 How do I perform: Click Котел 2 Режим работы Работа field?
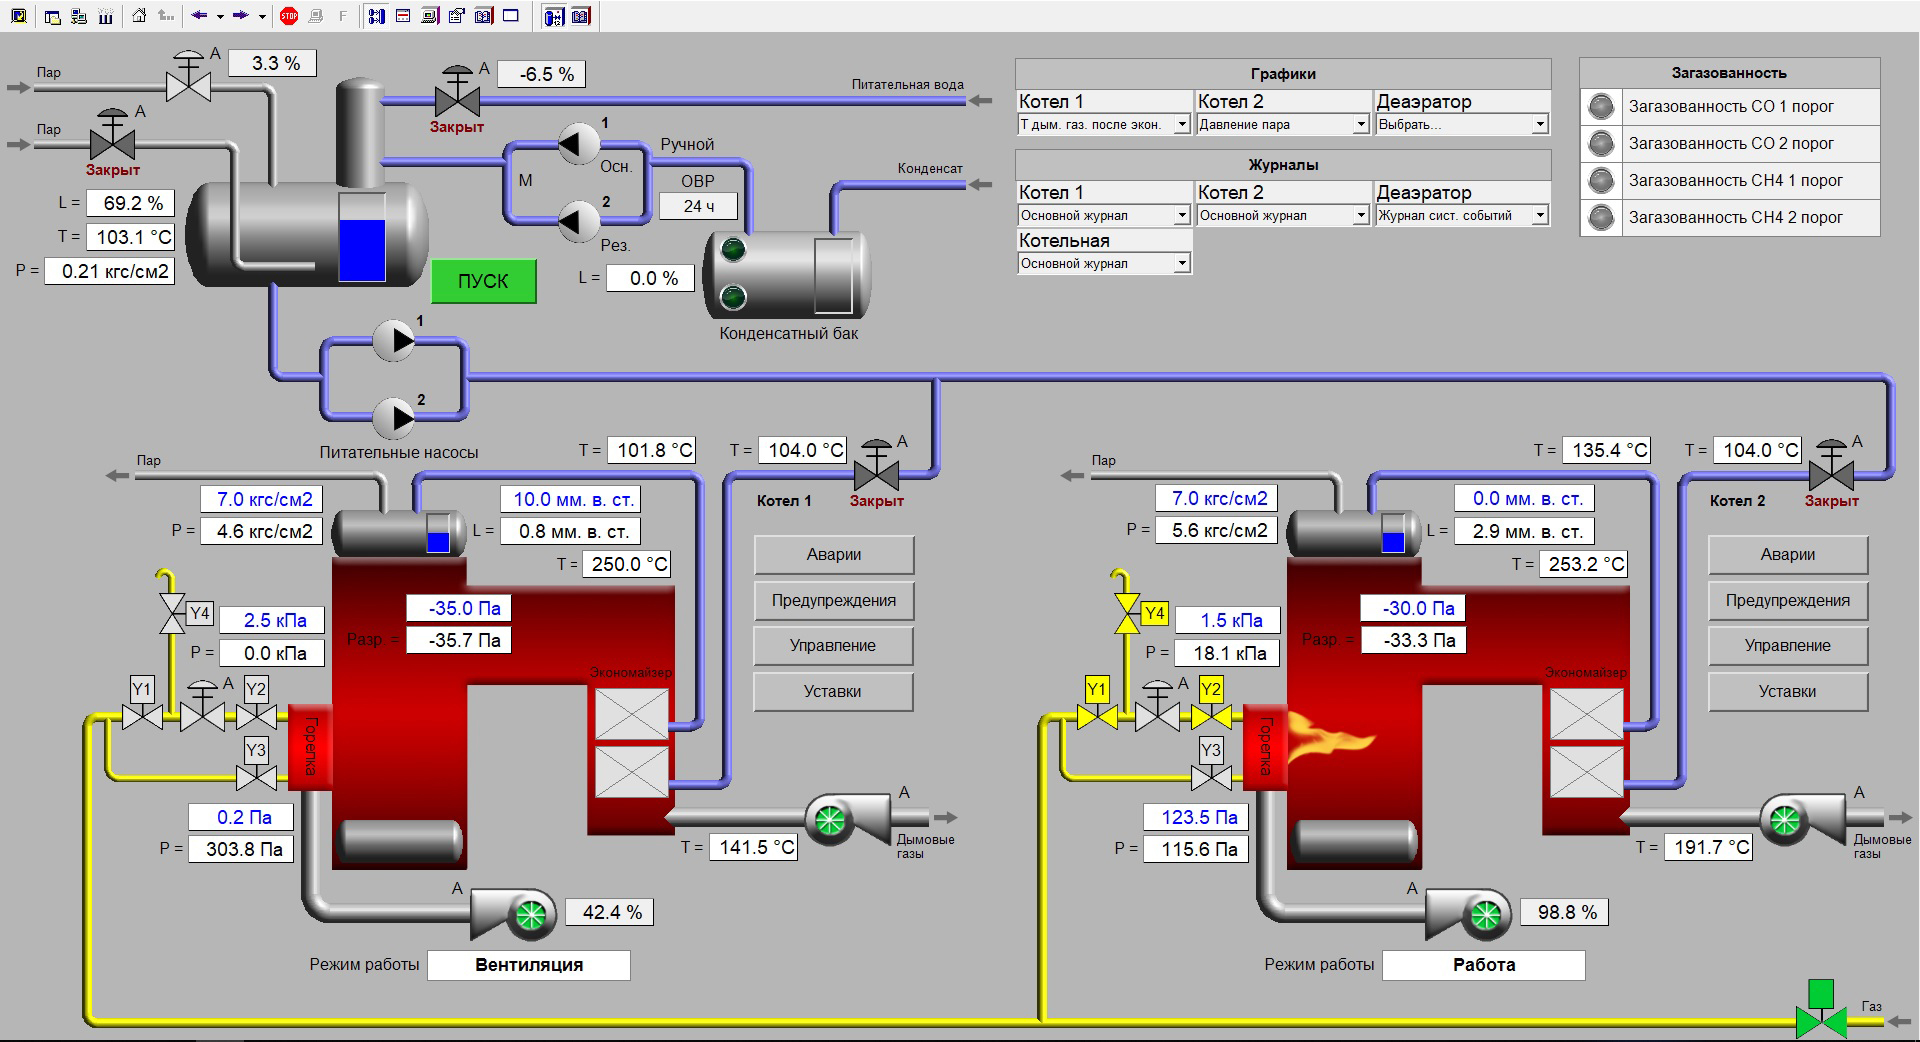tap(1484, 965)
